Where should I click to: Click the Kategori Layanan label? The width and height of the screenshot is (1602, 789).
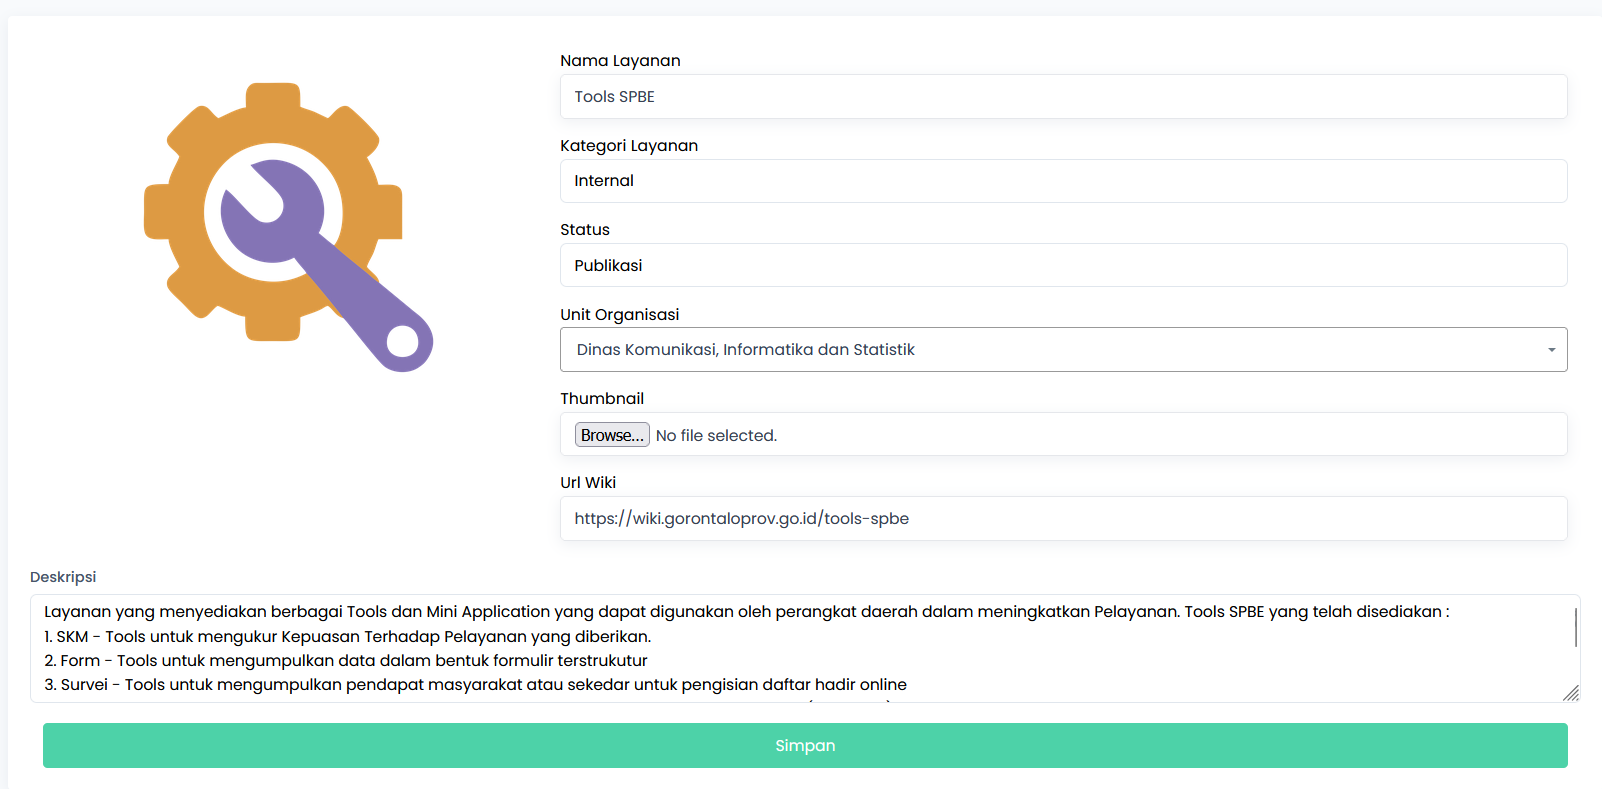tap(629, 146)
